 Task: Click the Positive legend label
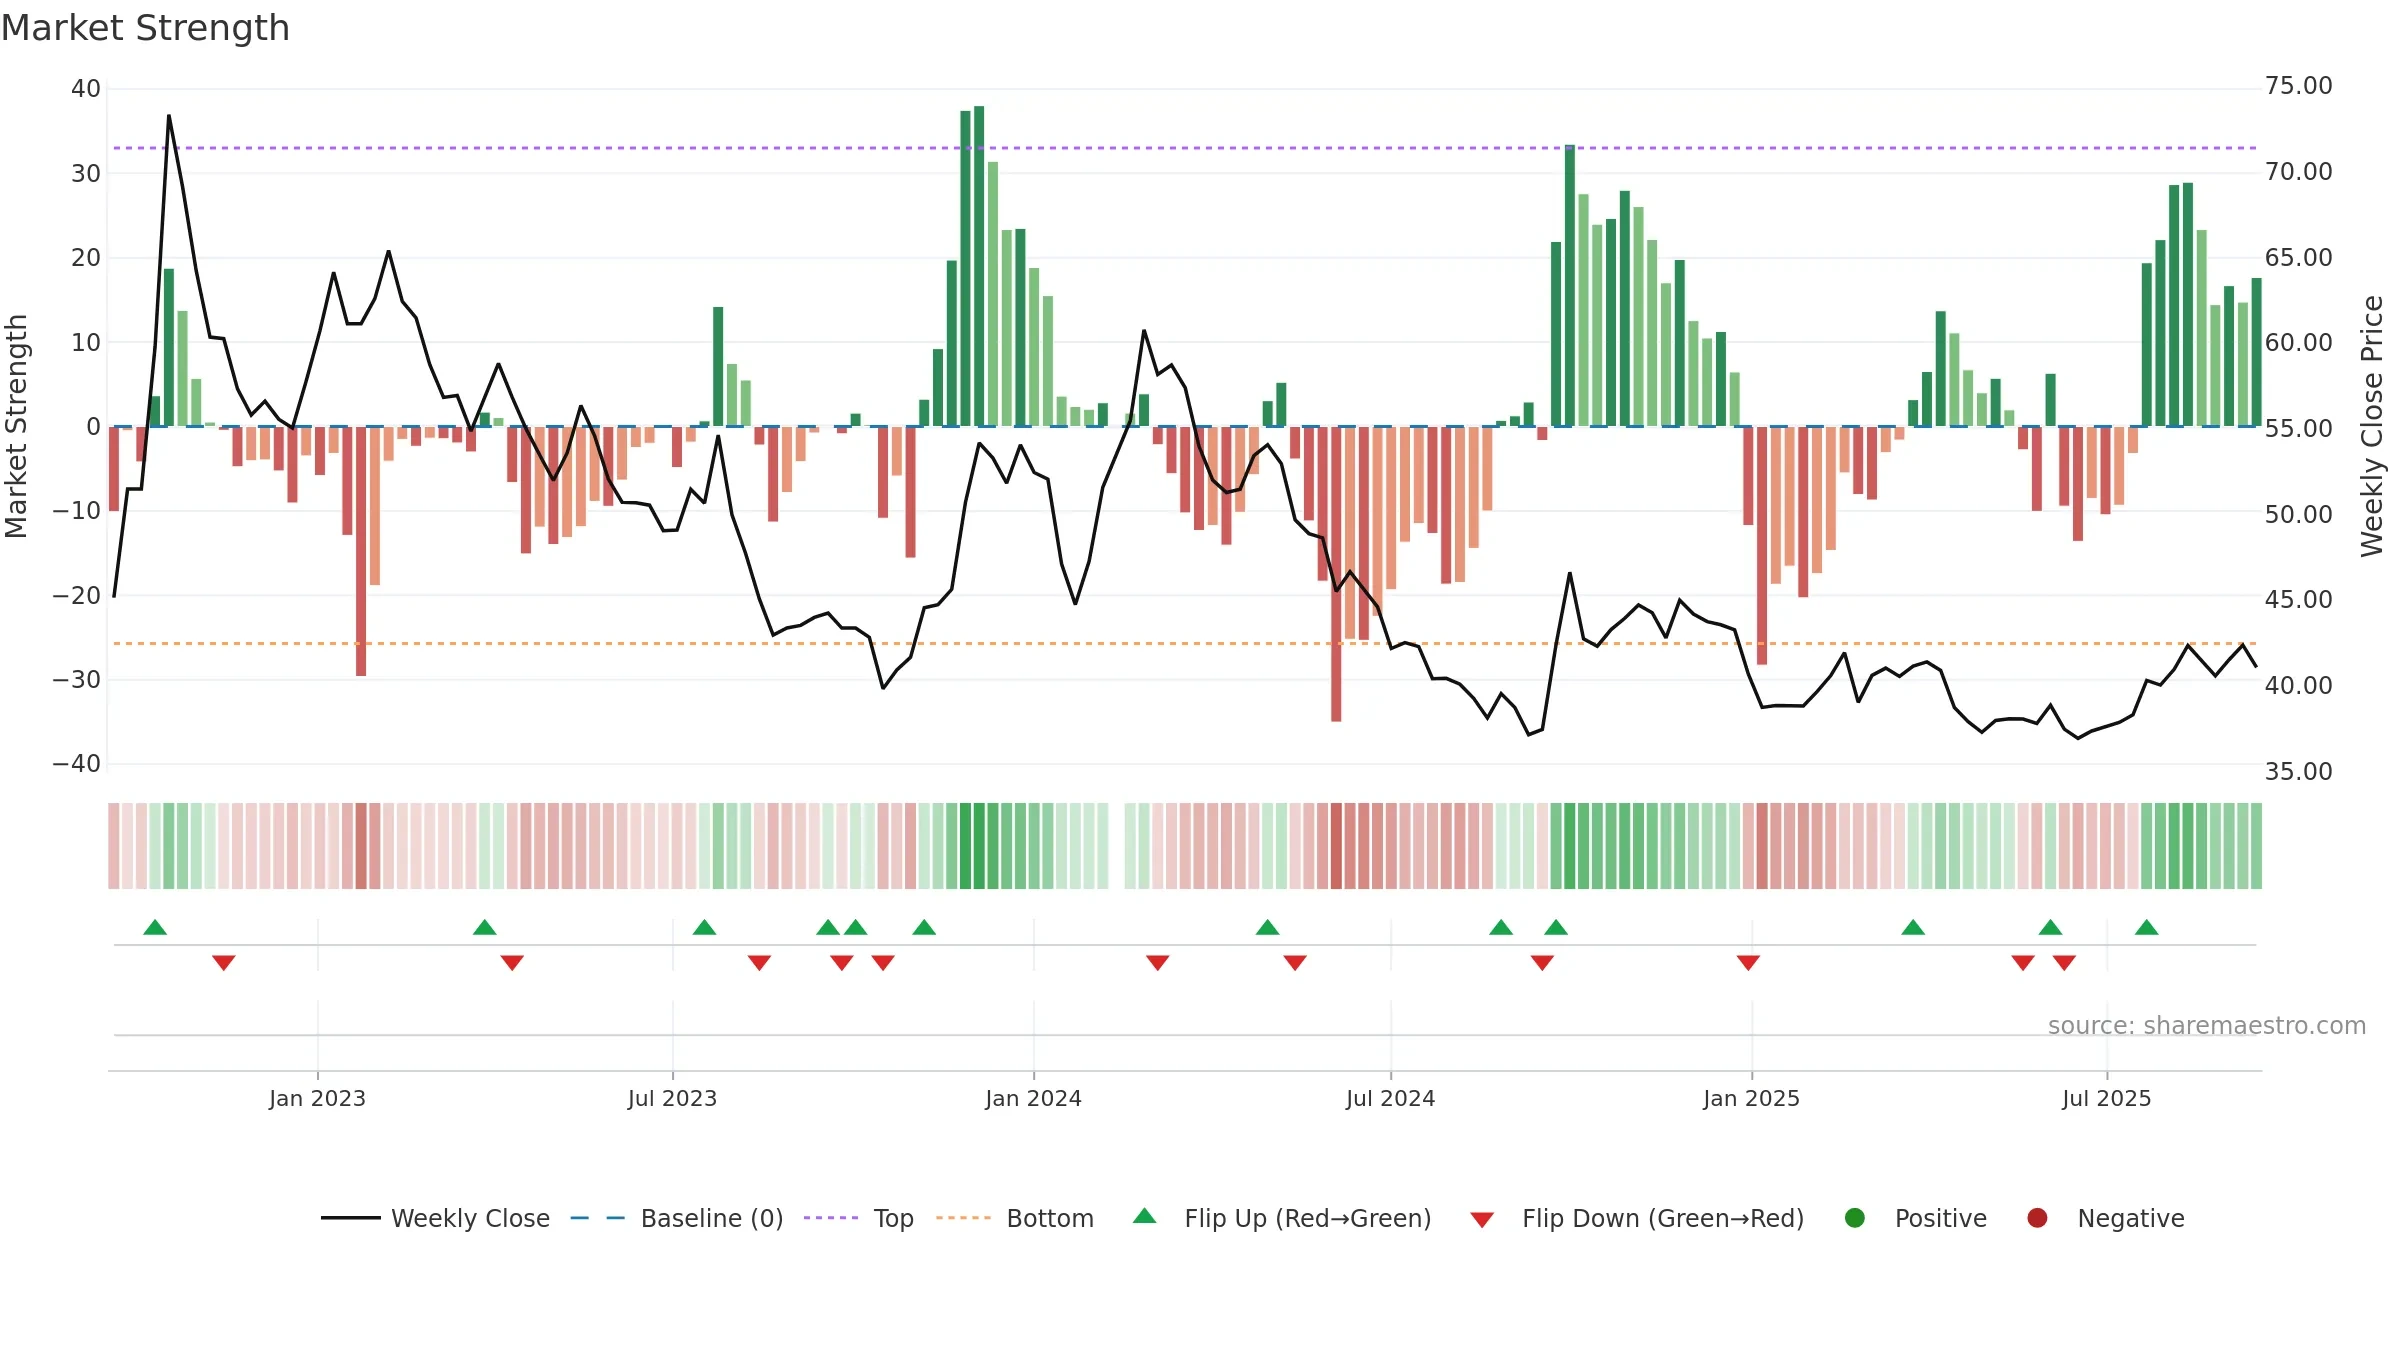[x=1941, y=1218]
